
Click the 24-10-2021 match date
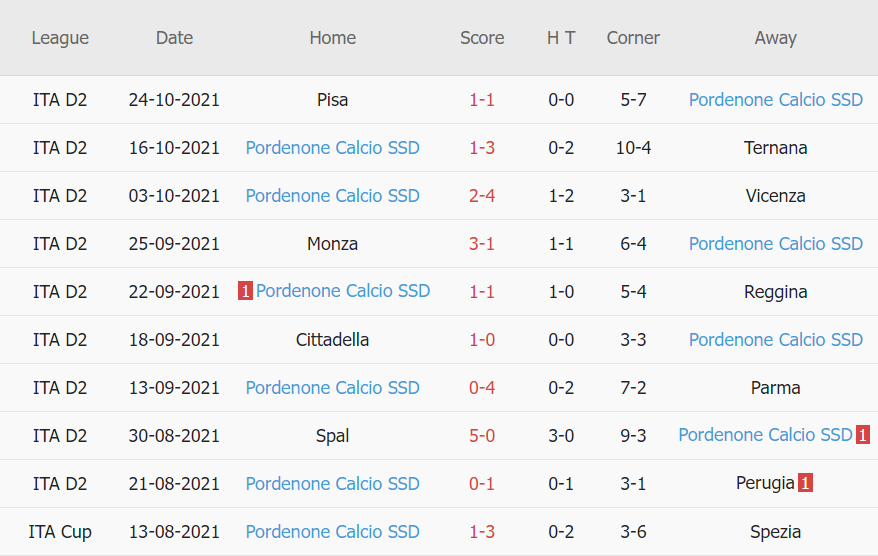[174, 100]
